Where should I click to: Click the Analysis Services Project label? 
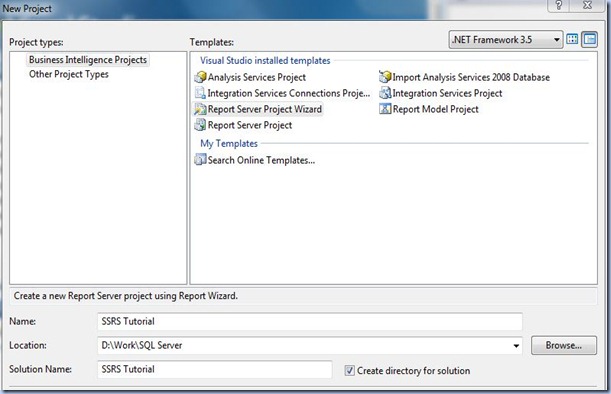point(256,77)
